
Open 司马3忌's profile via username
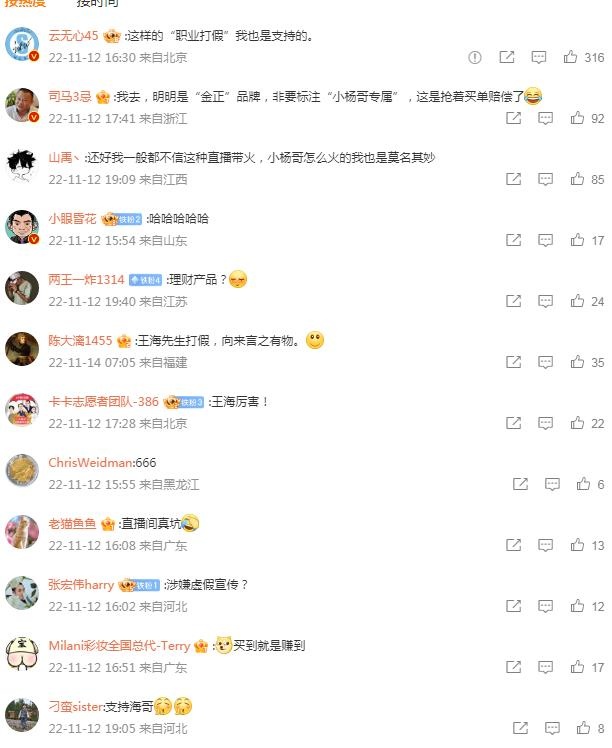[x=70, y=97]
